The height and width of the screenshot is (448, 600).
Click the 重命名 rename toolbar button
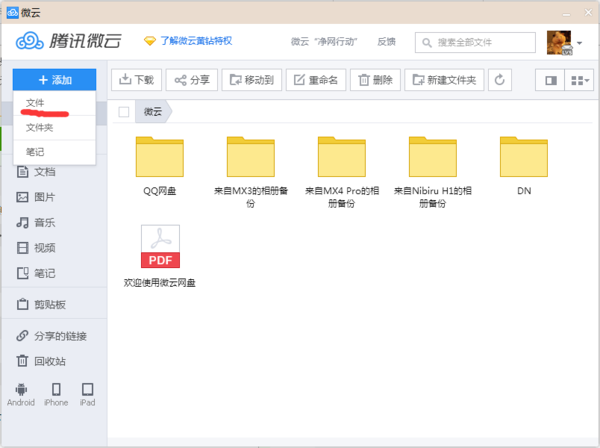[316, 80]
